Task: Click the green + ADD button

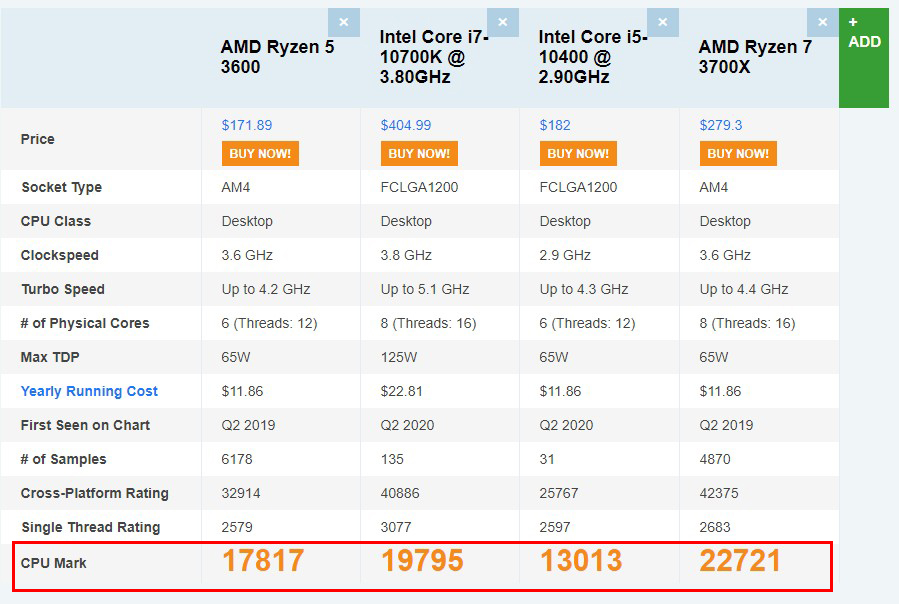Action: pyautogui.click(x=864, y=57)
